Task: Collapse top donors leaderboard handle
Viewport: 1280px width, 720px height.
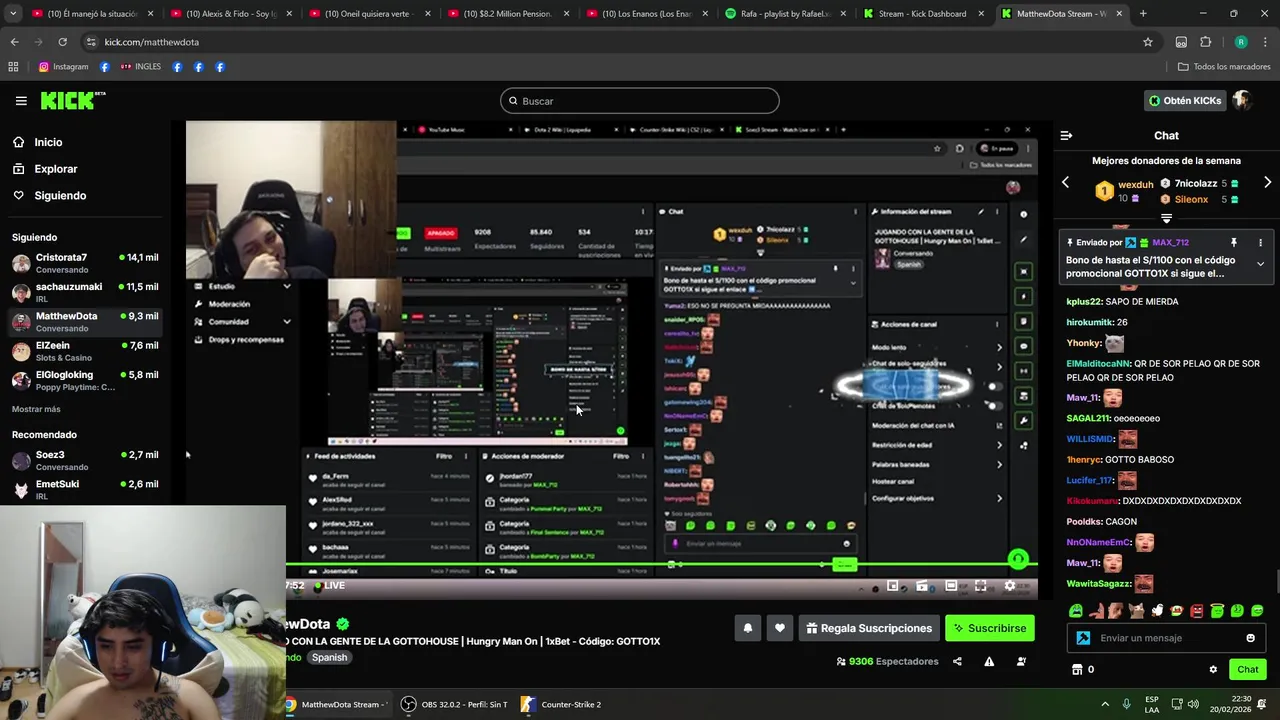Action: [1166, 218]
